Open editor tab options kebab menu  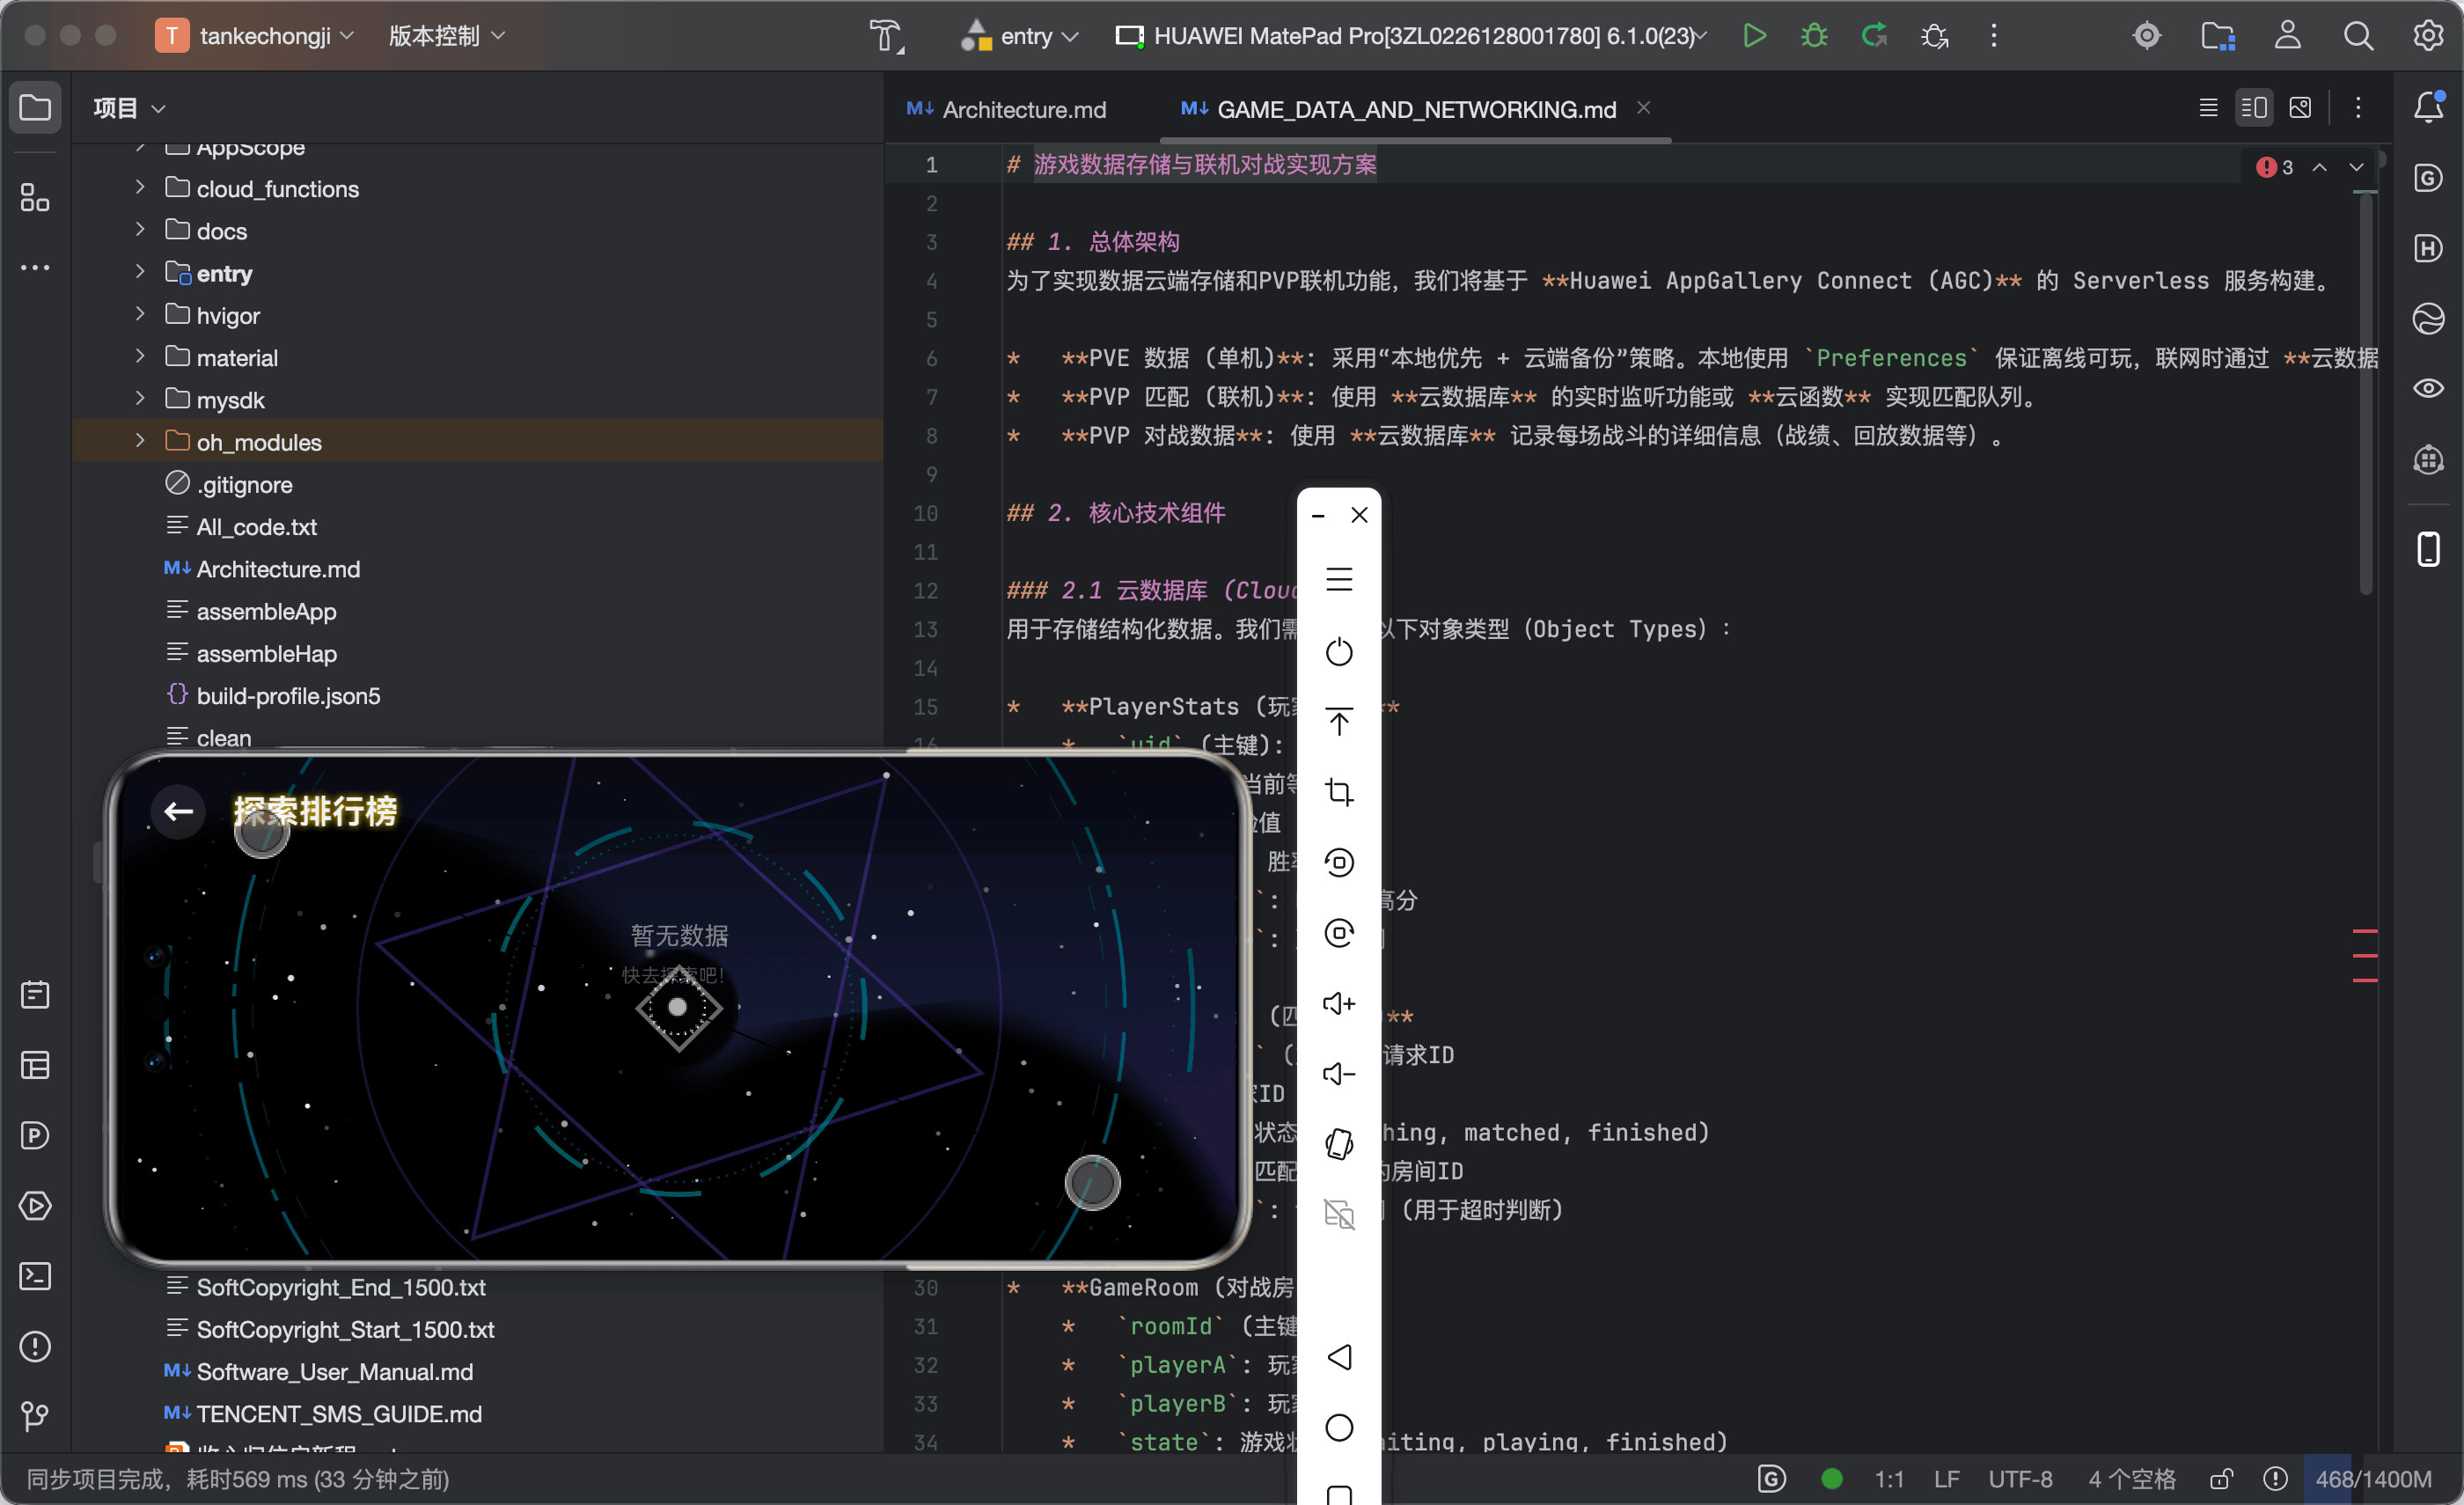(2358, 107)
